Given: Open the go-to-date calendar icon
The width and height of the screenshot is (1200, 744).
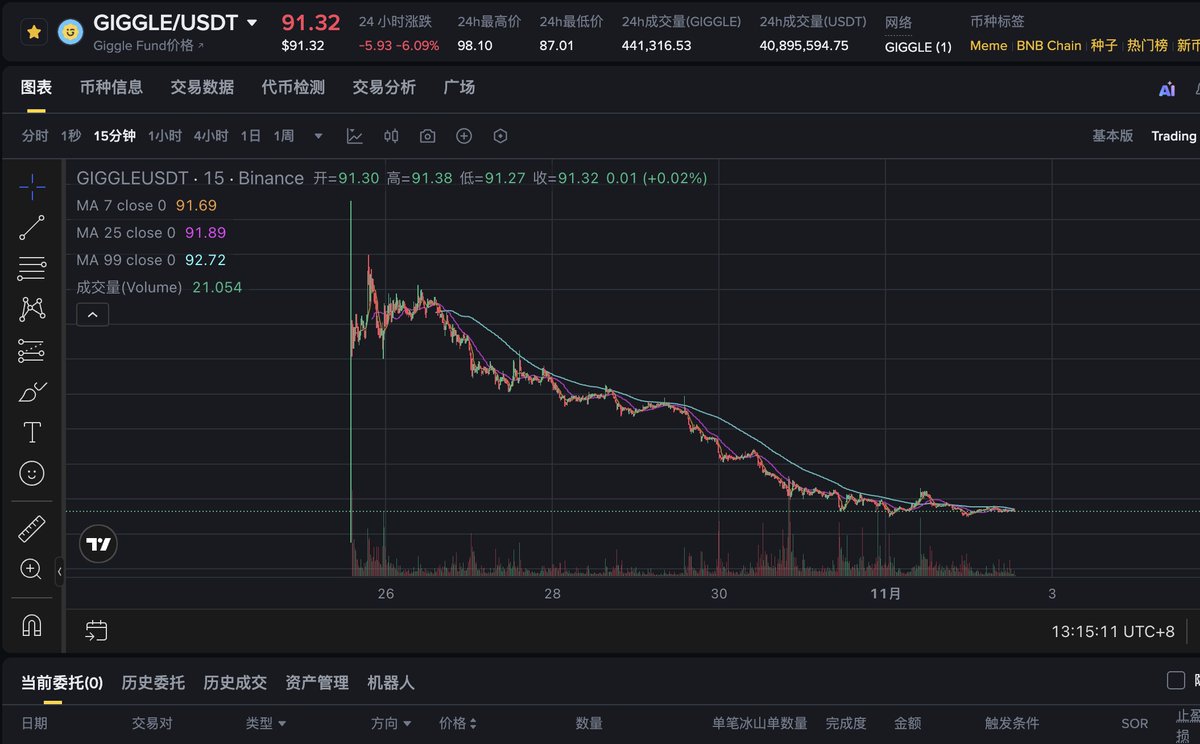Looking at the screenshot, I should point(96,631).
